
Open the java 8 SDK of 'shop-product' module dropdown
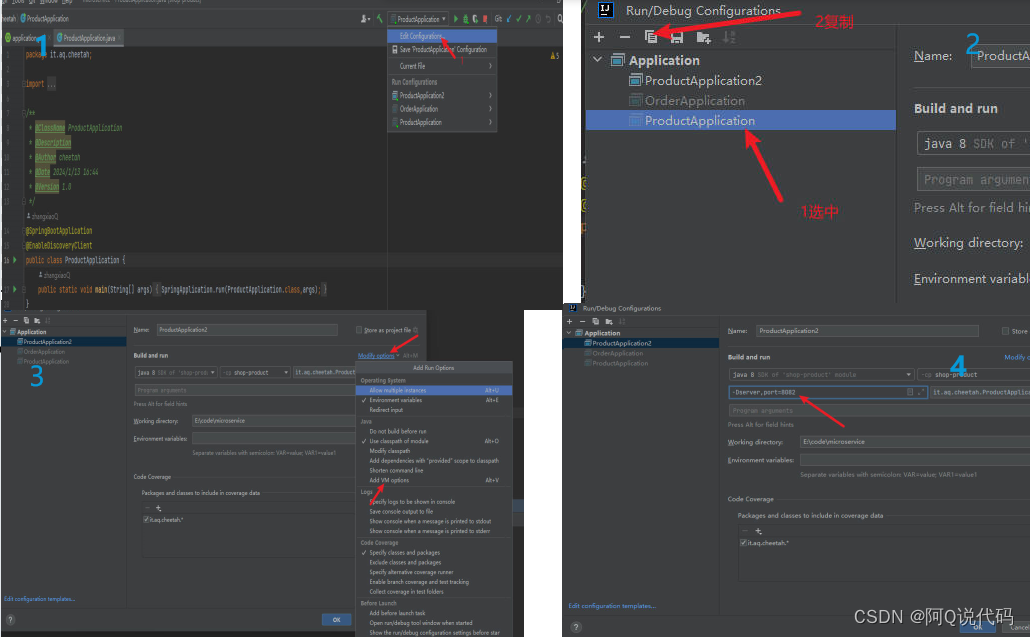[x=821, y=374]
